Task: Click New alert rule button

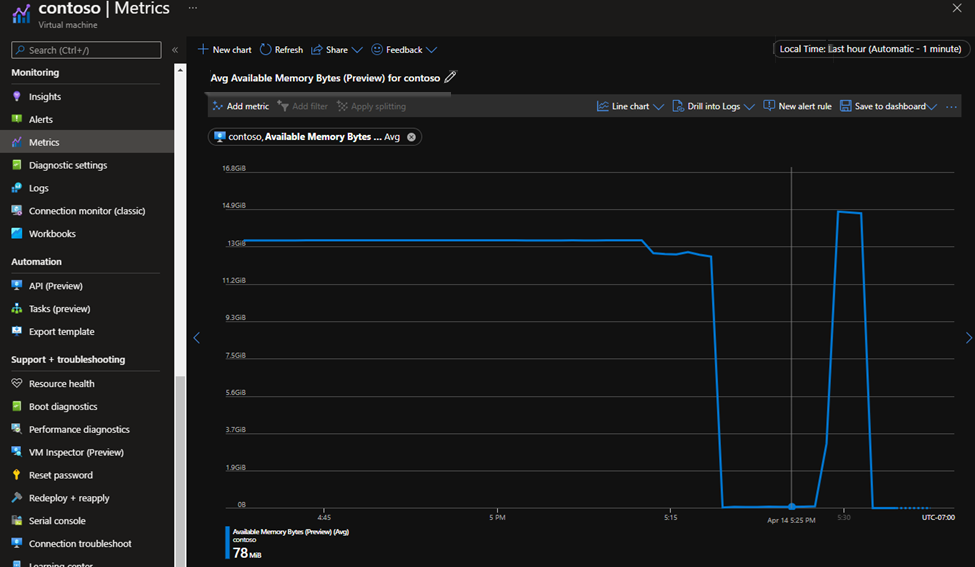Action: (x=797, y=106)
